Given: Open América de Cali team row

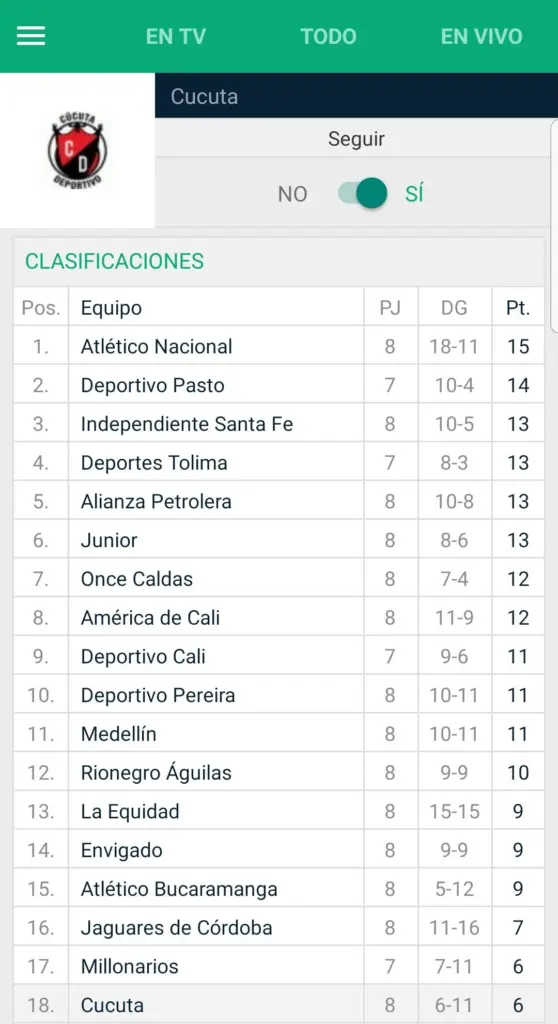Looking at the screenshot, I should pyautogui.click(x=279, y=617).
